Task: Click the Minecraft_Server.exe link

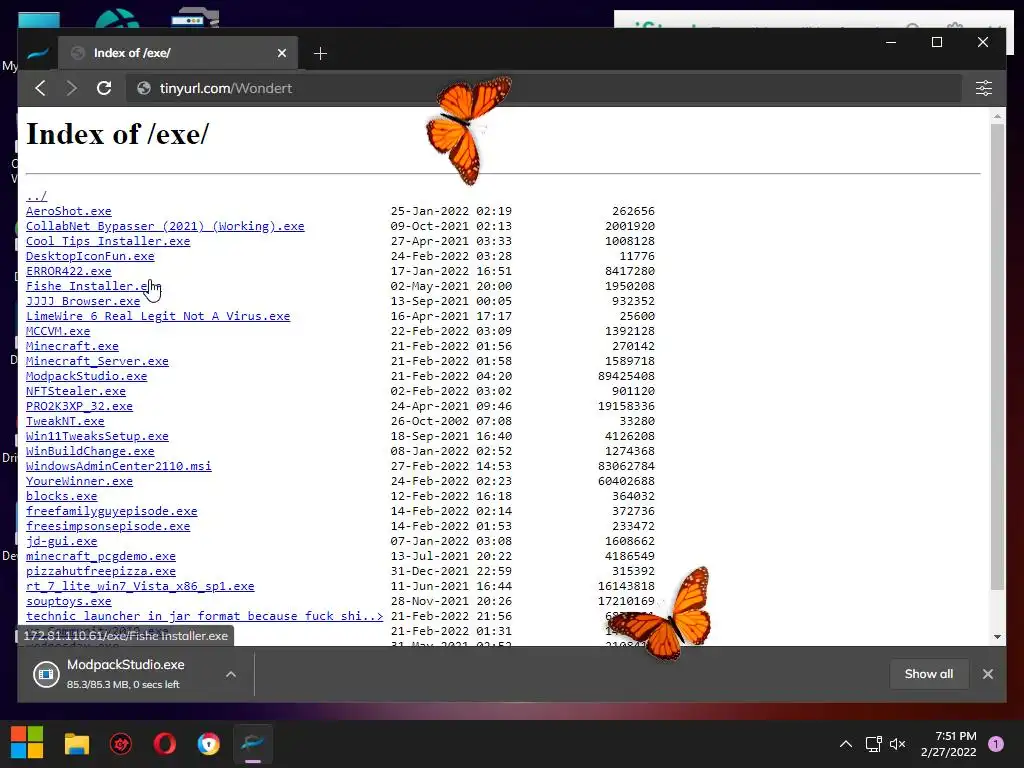Action: 97,361
